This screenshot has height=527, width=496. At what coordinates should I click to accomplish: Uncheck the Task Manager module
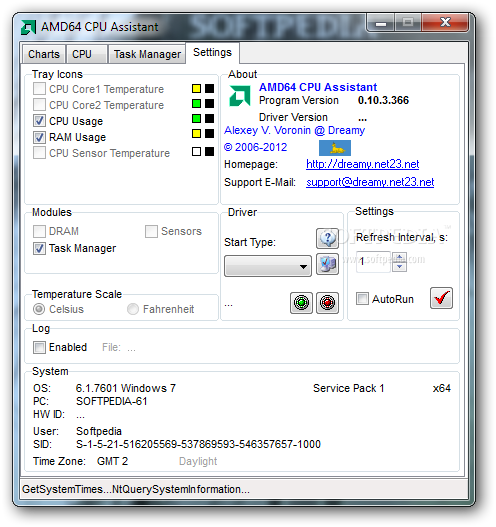pos(39,248)
